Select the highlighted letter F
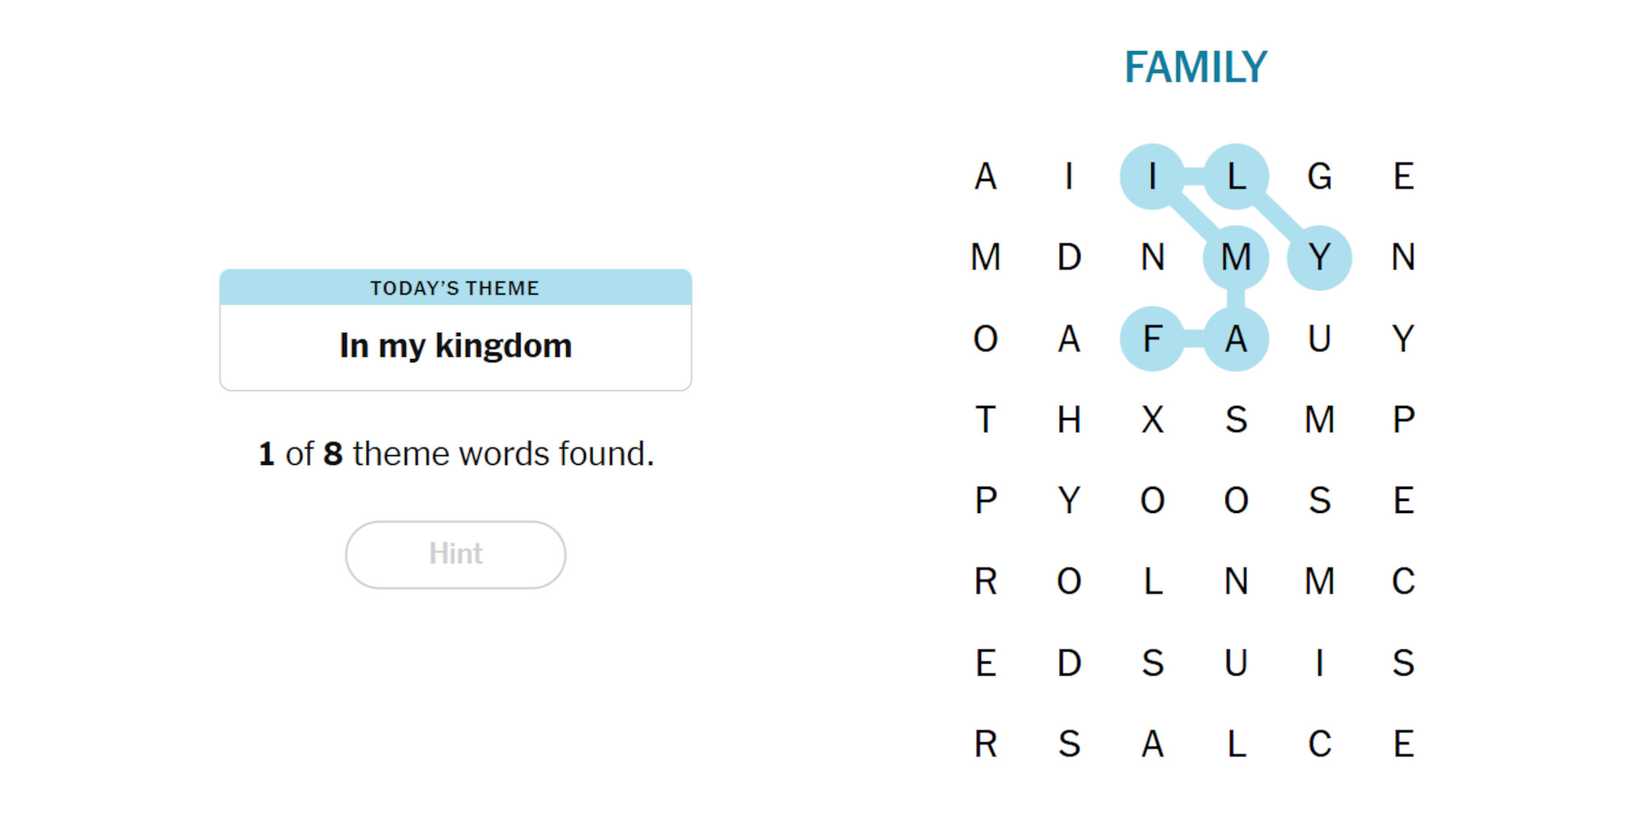Screen dimensions: 1650x825 click(1152, 339)
